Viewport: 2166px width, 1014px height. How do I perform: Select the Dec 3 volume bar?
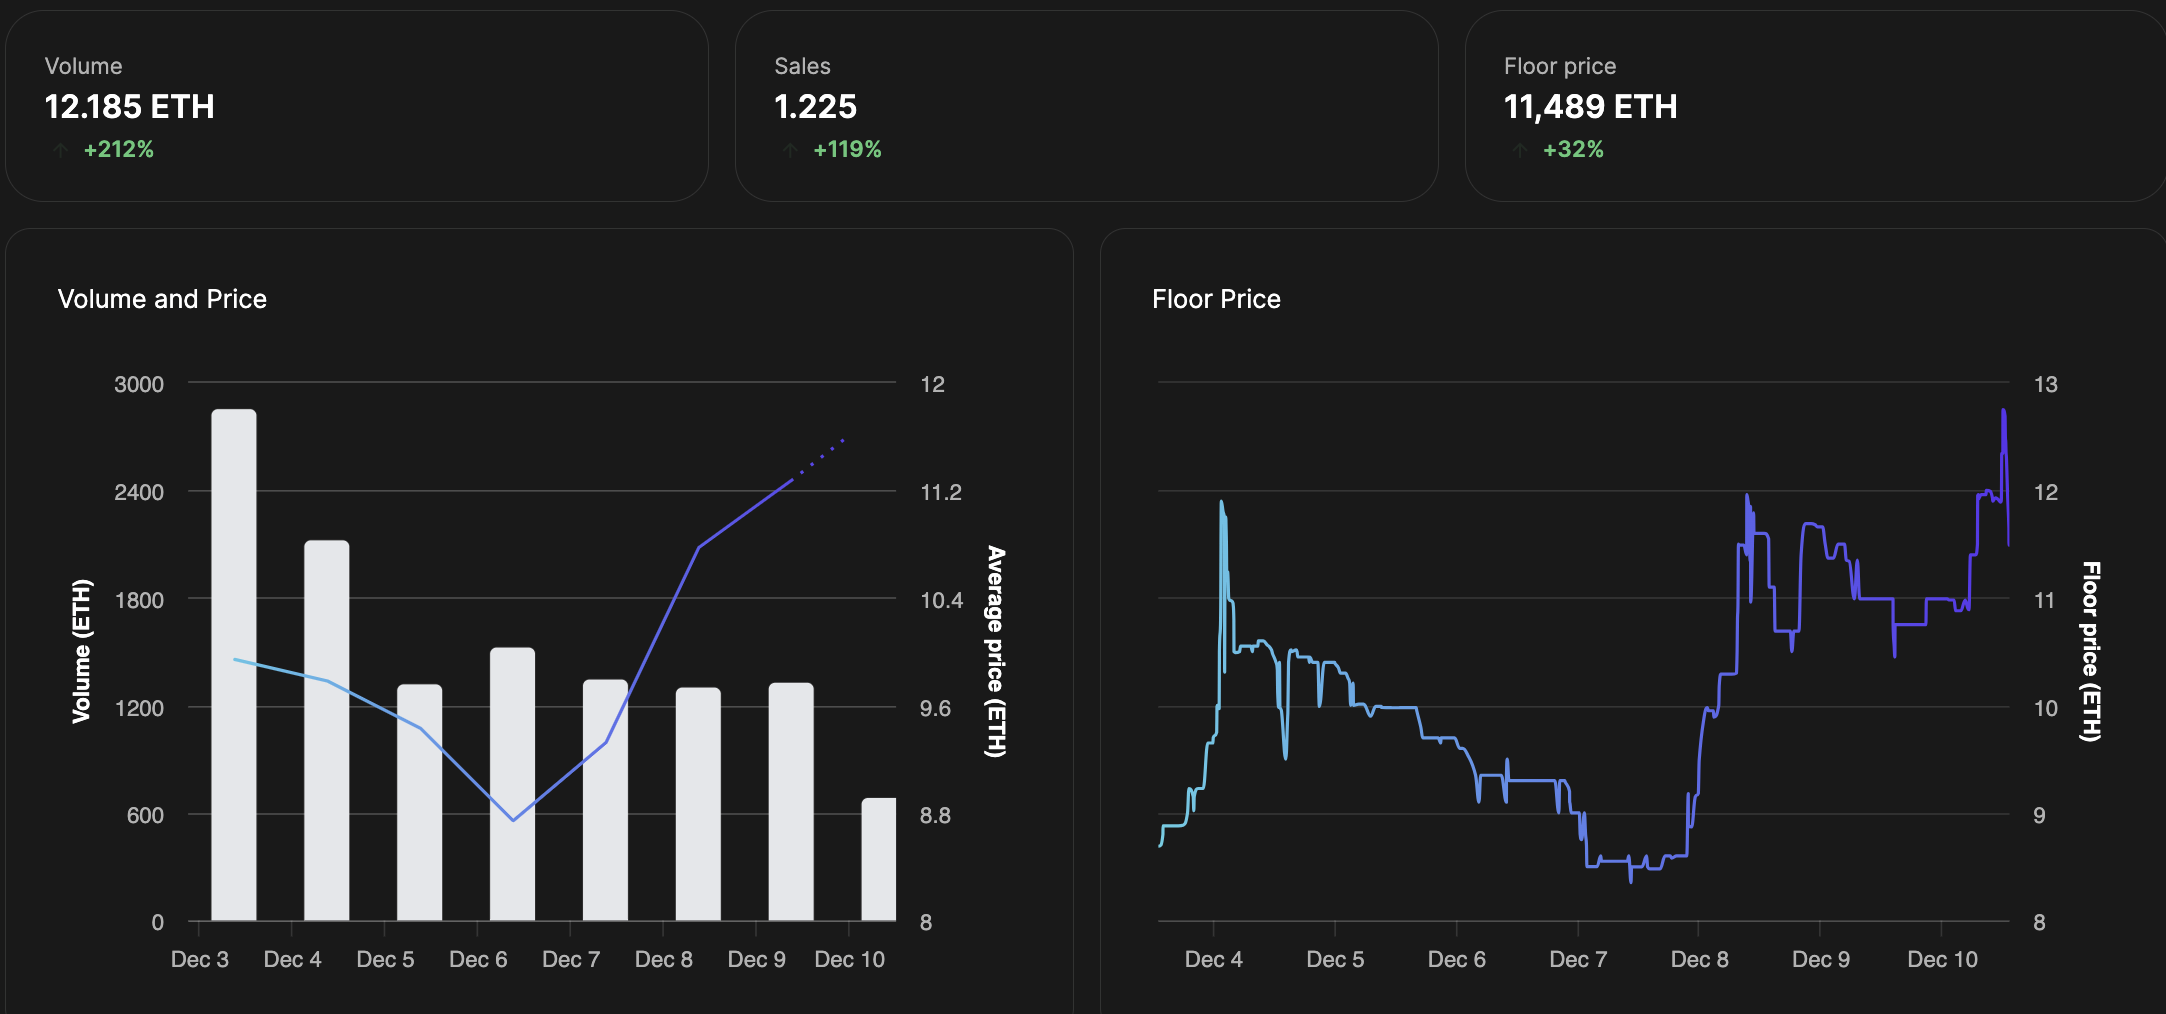pos(234,665)
